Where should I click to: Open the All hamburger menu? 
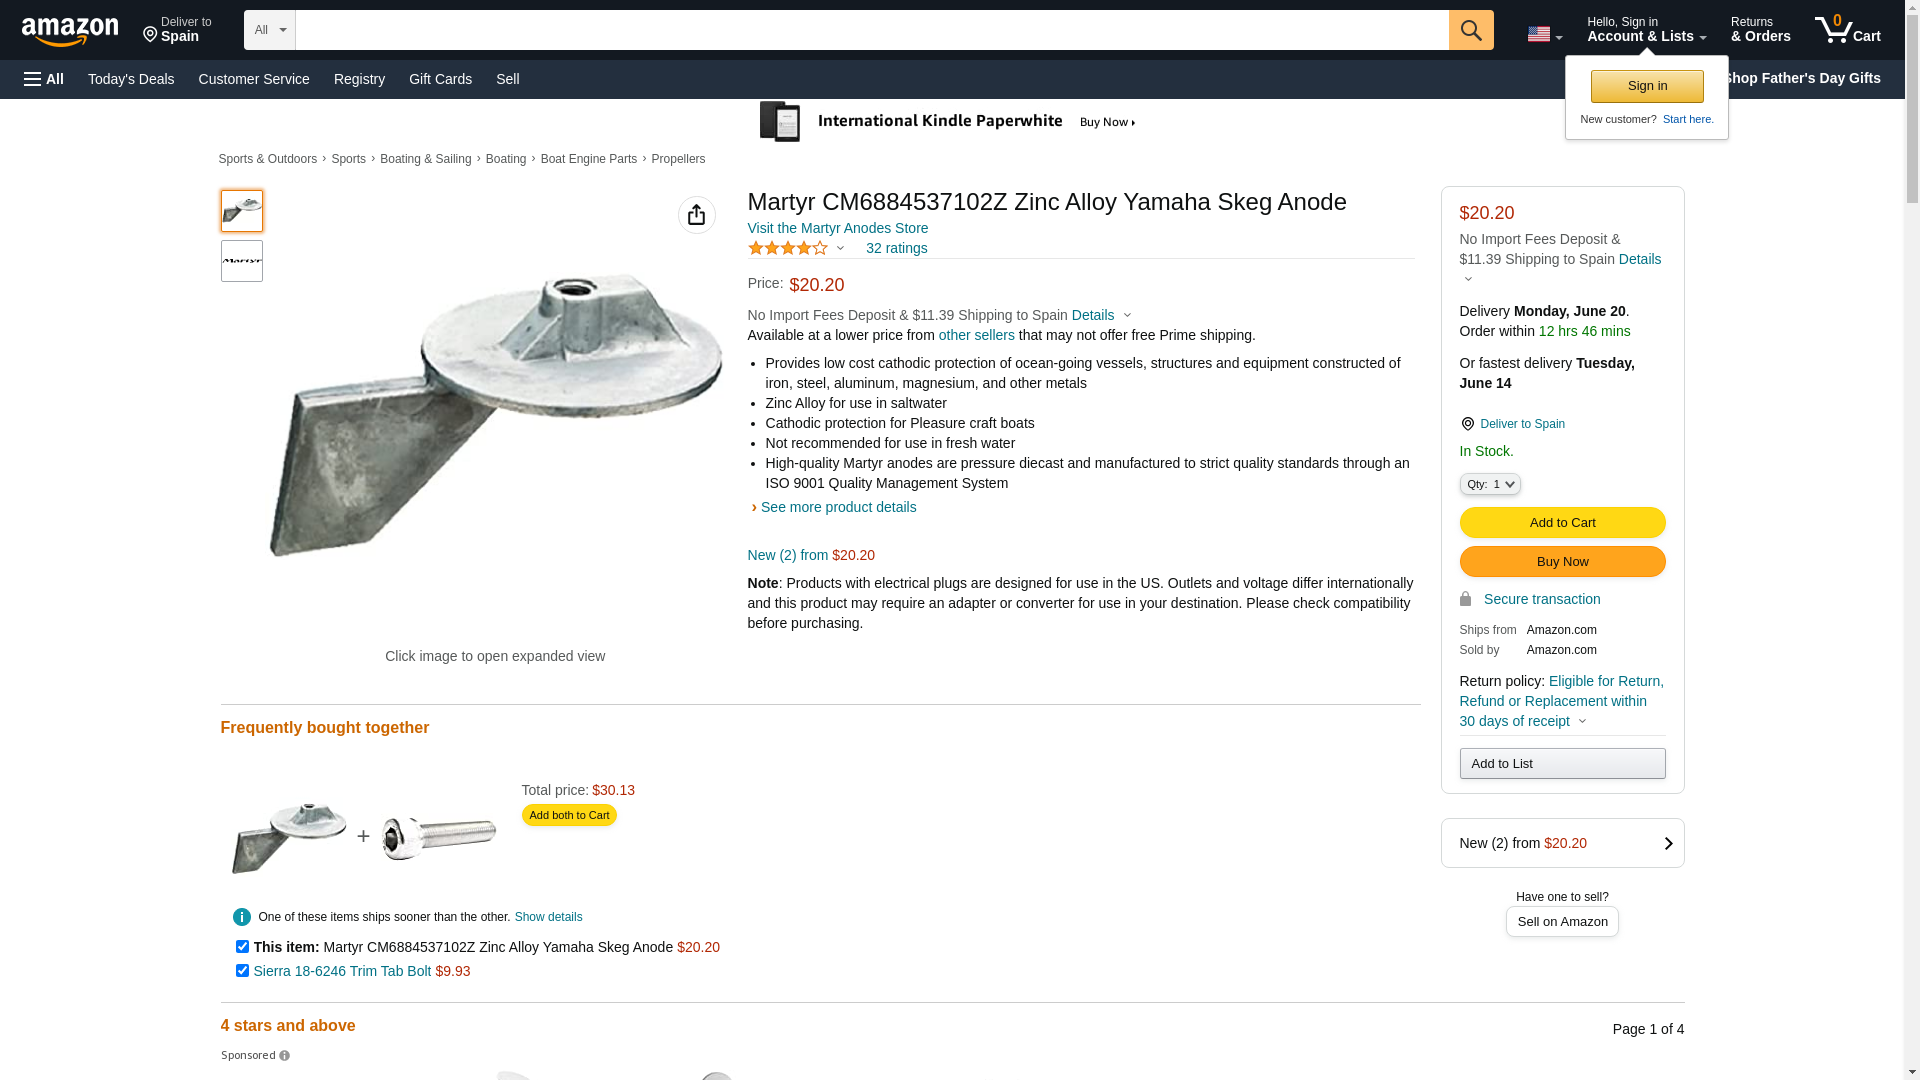tap(44, 79)
